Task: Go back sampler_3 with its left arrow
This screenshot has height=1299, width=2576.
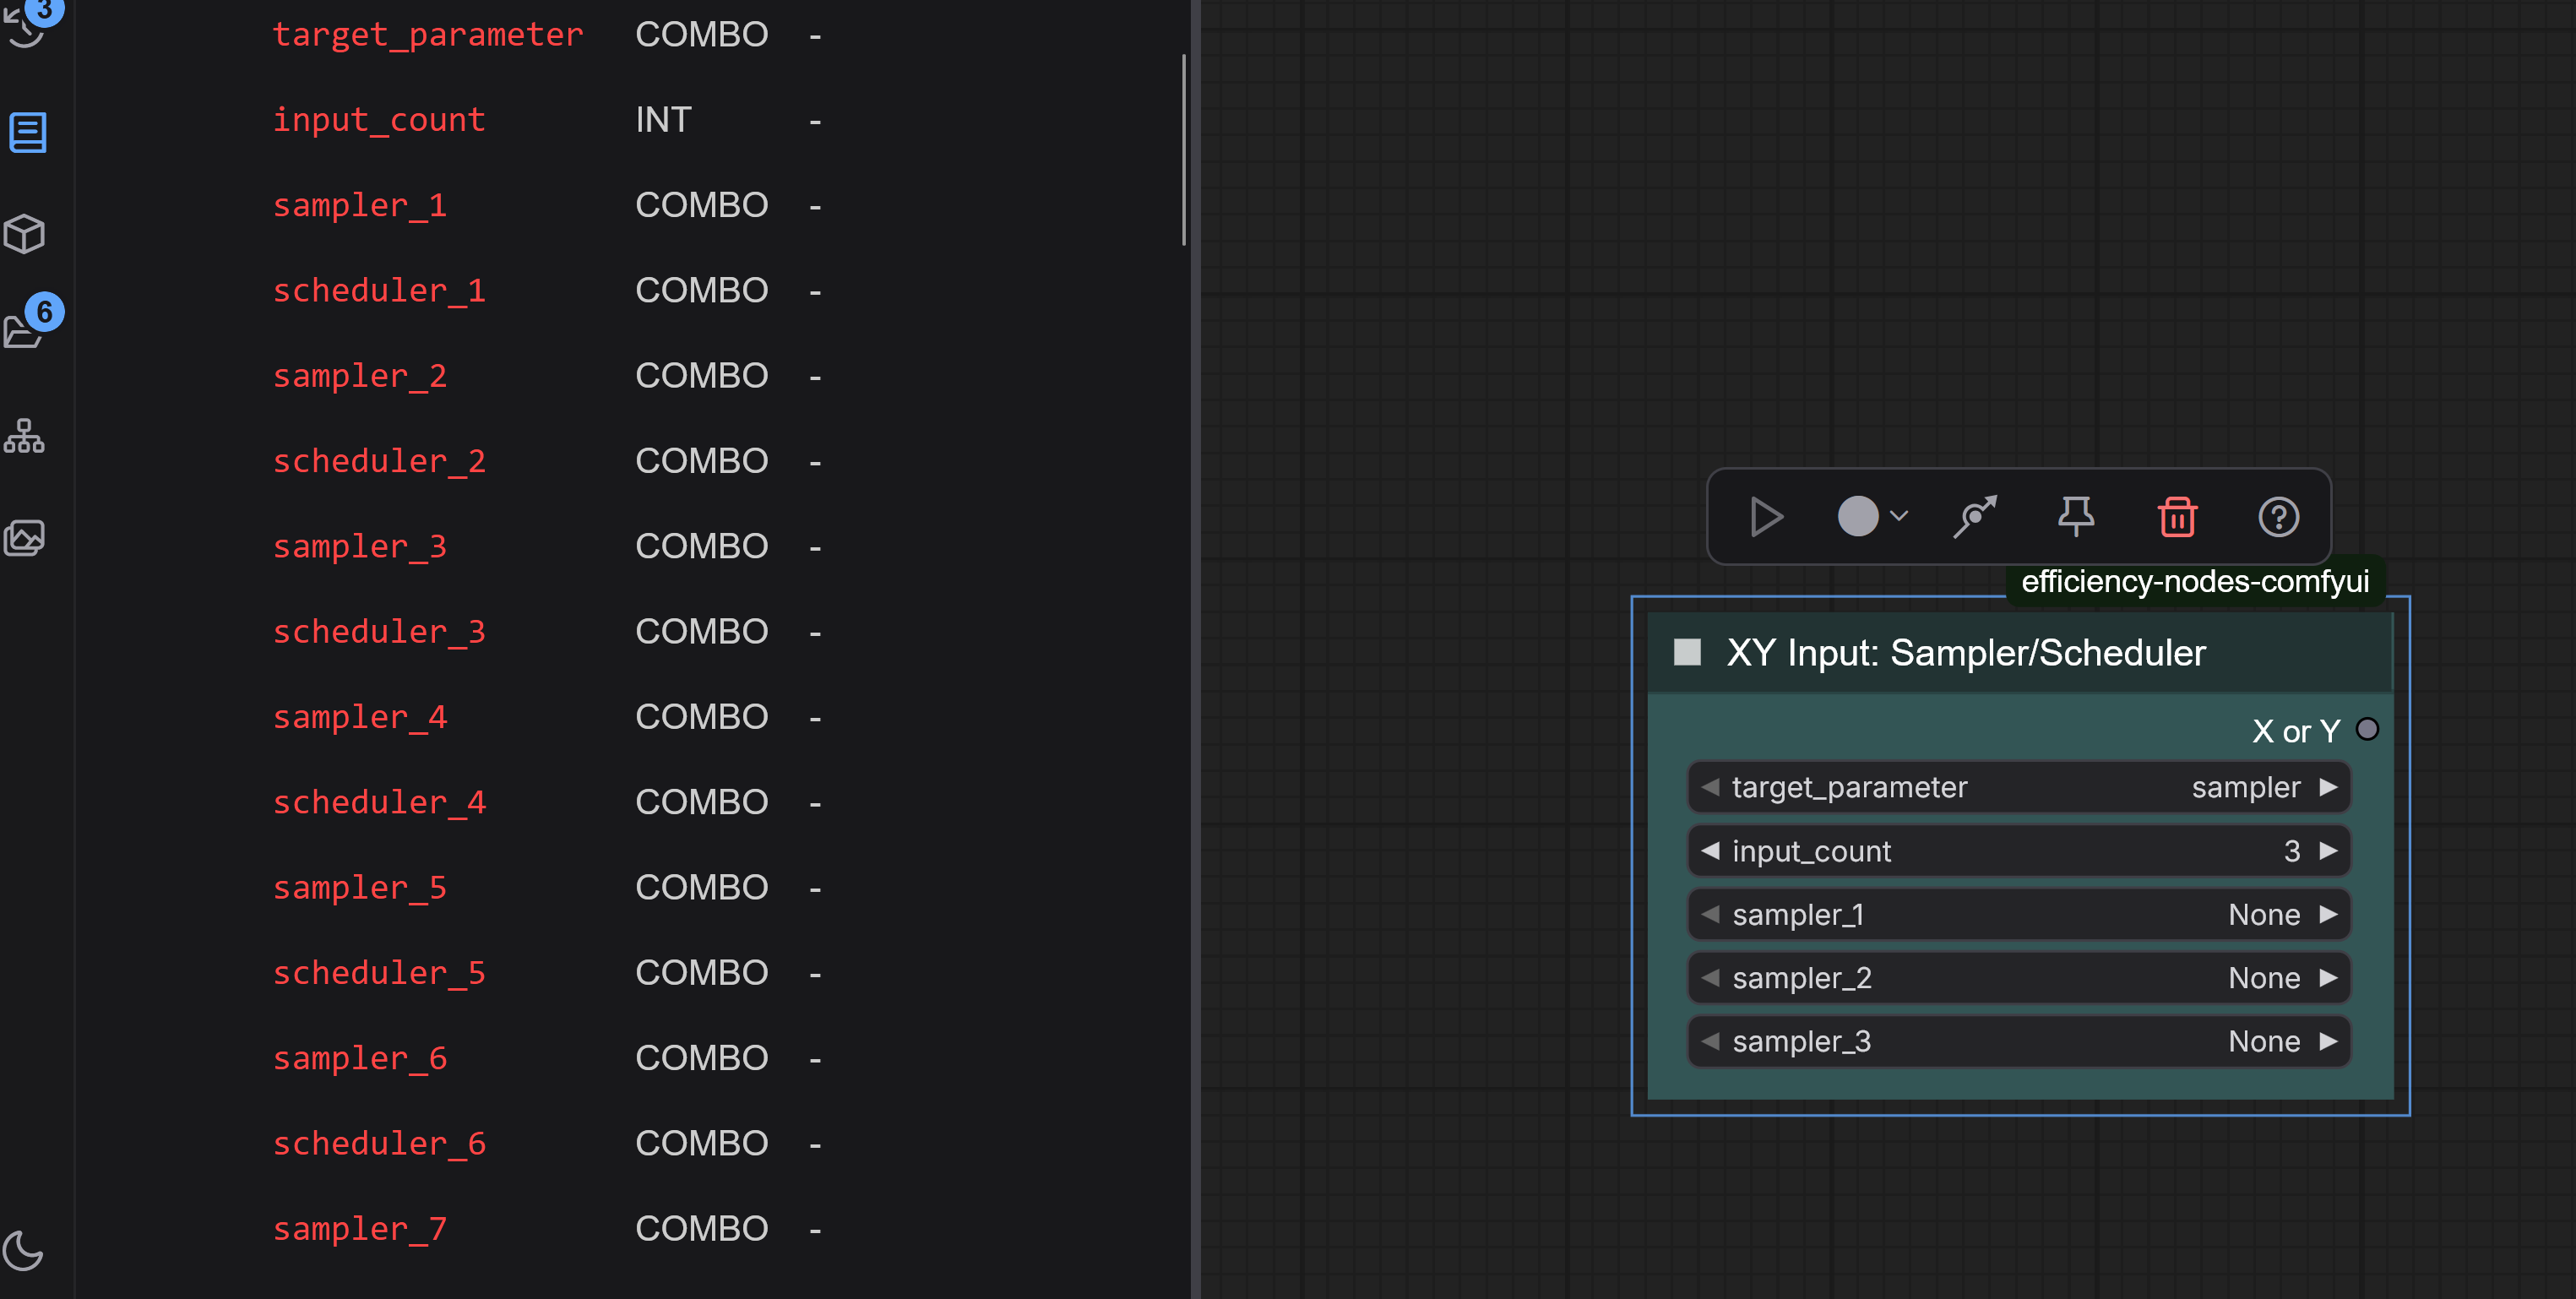Action: click(x=1710, y=1041)
